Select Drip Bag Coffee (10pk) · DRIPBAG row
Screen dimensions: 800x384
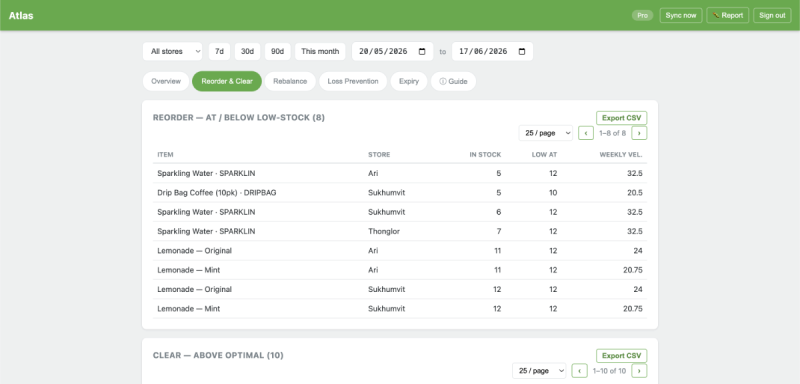pos(400,193)
